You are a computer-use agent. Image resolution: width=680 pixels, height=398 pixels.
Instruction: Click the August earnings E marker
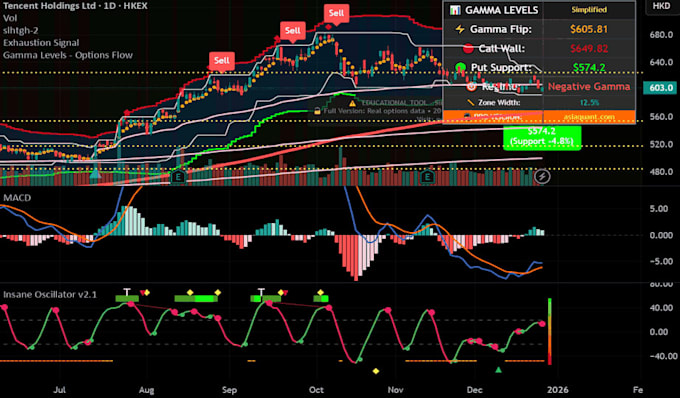click(x=178, y=176)
